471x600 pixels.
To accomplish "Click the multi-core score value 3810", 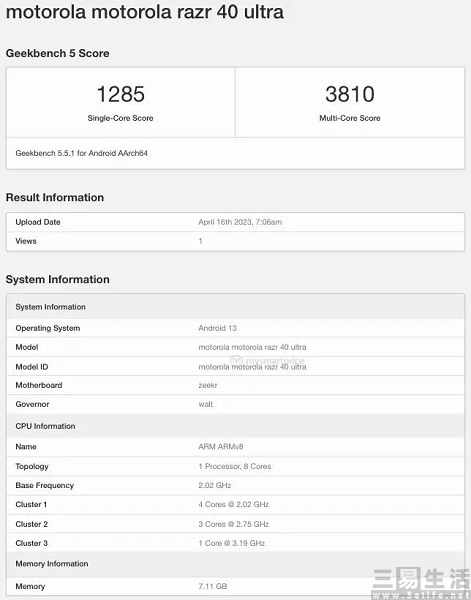I will [350, 94].
